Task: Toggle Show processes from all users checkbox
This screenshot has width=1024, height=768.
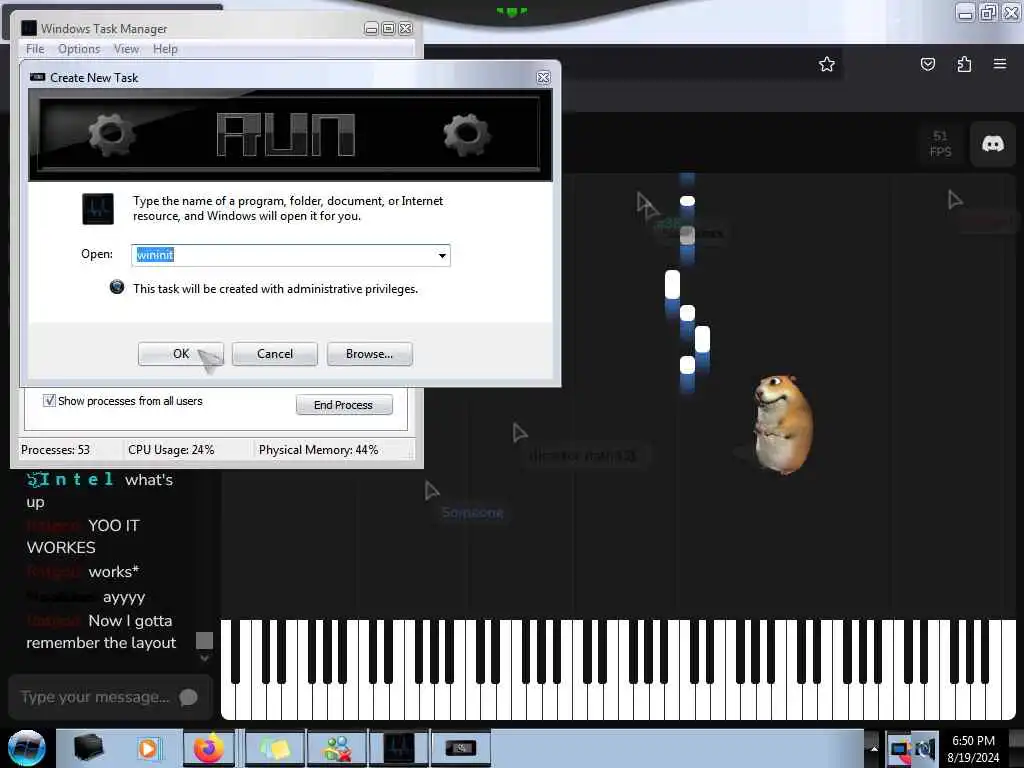Action: click(49, 400)
